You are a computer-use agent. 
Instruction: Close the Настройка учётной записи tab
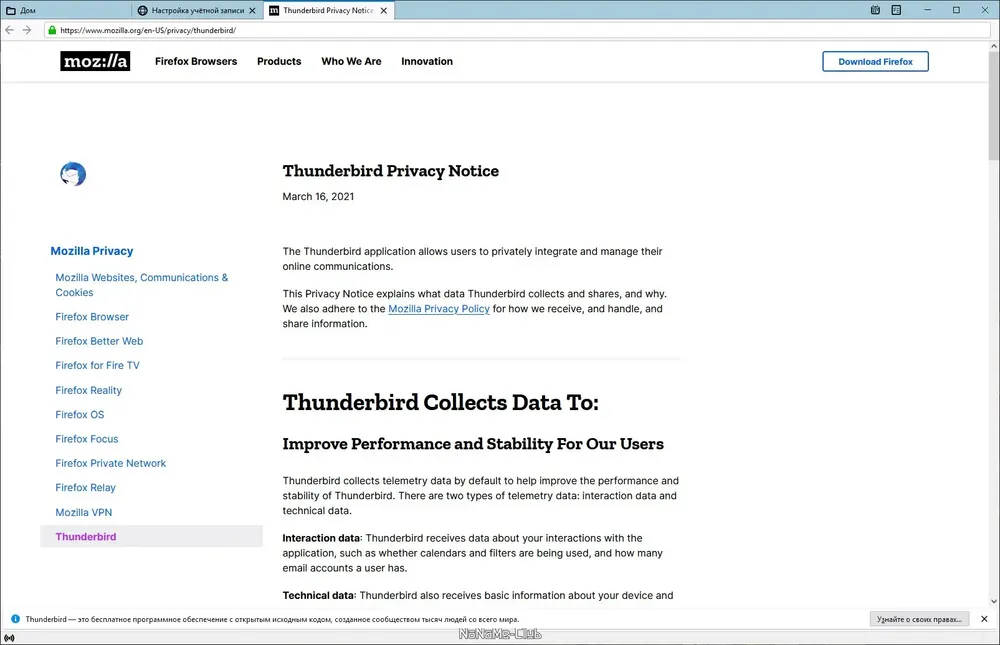(253, 10)
